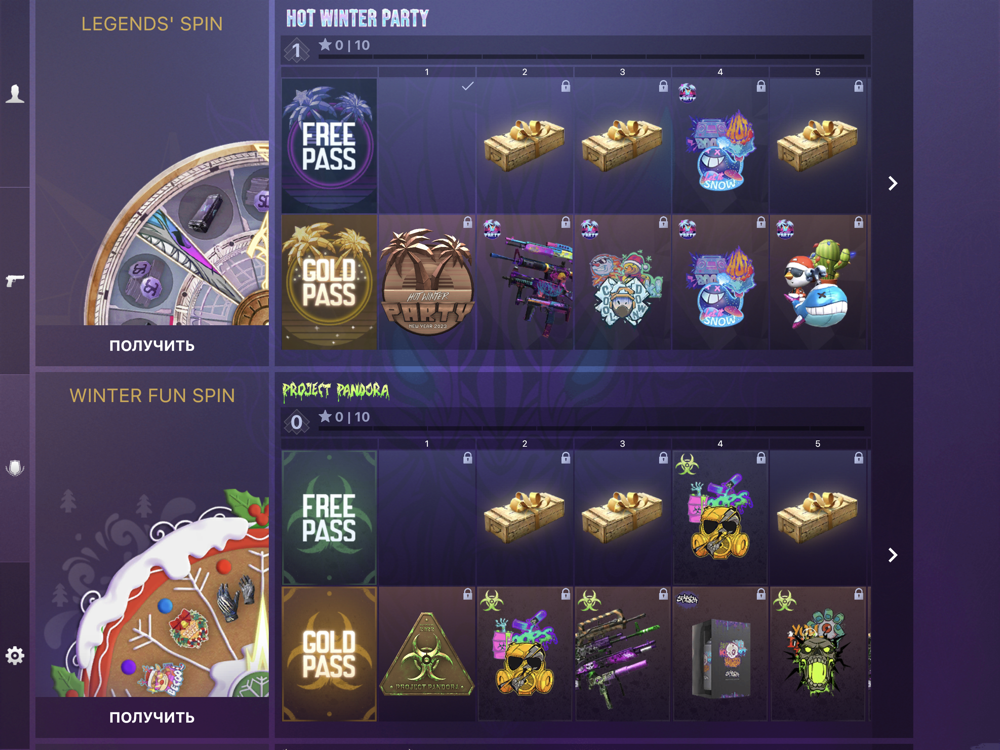Expand more Hot Winter Party rewards with right arrow
This screenshot has height=750, width=1000.
click(x=893, y=184)
